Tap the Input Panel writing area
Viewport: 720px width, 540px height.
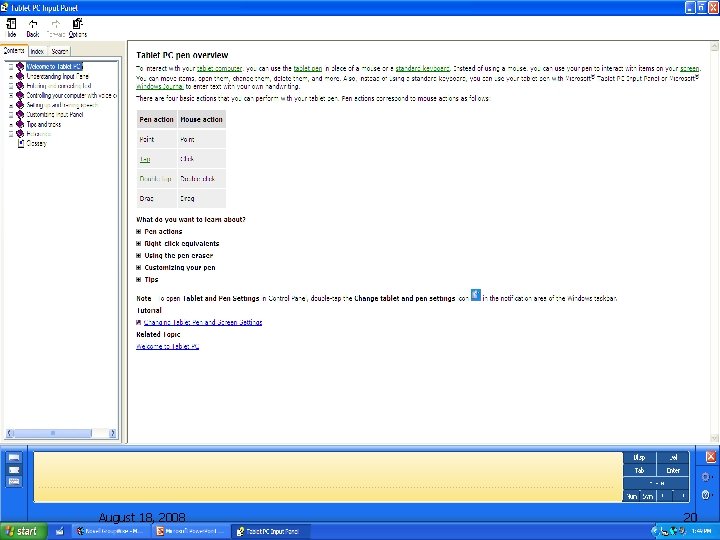(x=328, y=477)
